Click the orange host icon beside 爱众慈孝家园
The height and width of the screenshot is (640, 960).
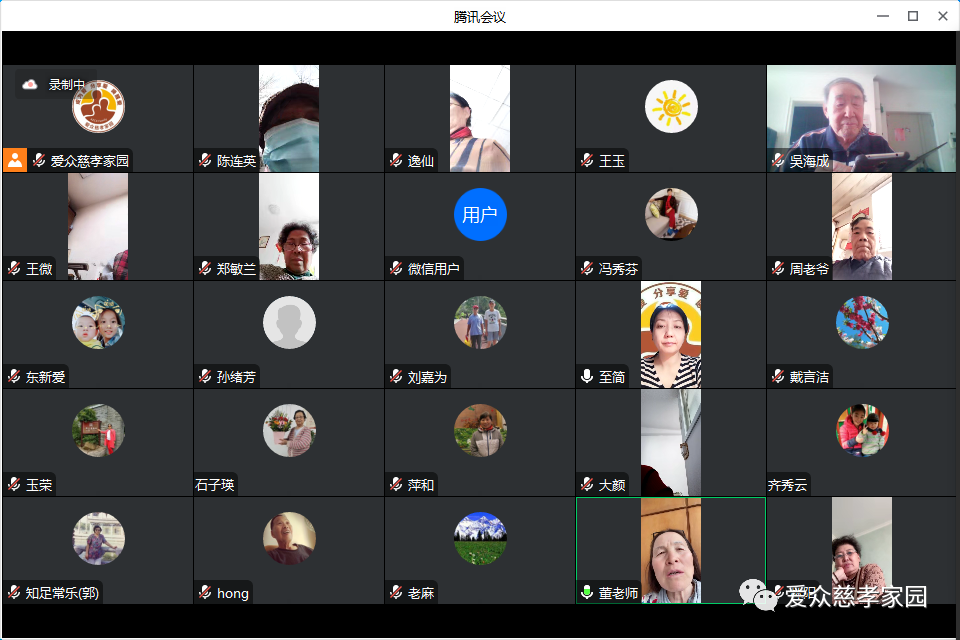point(15,160)
